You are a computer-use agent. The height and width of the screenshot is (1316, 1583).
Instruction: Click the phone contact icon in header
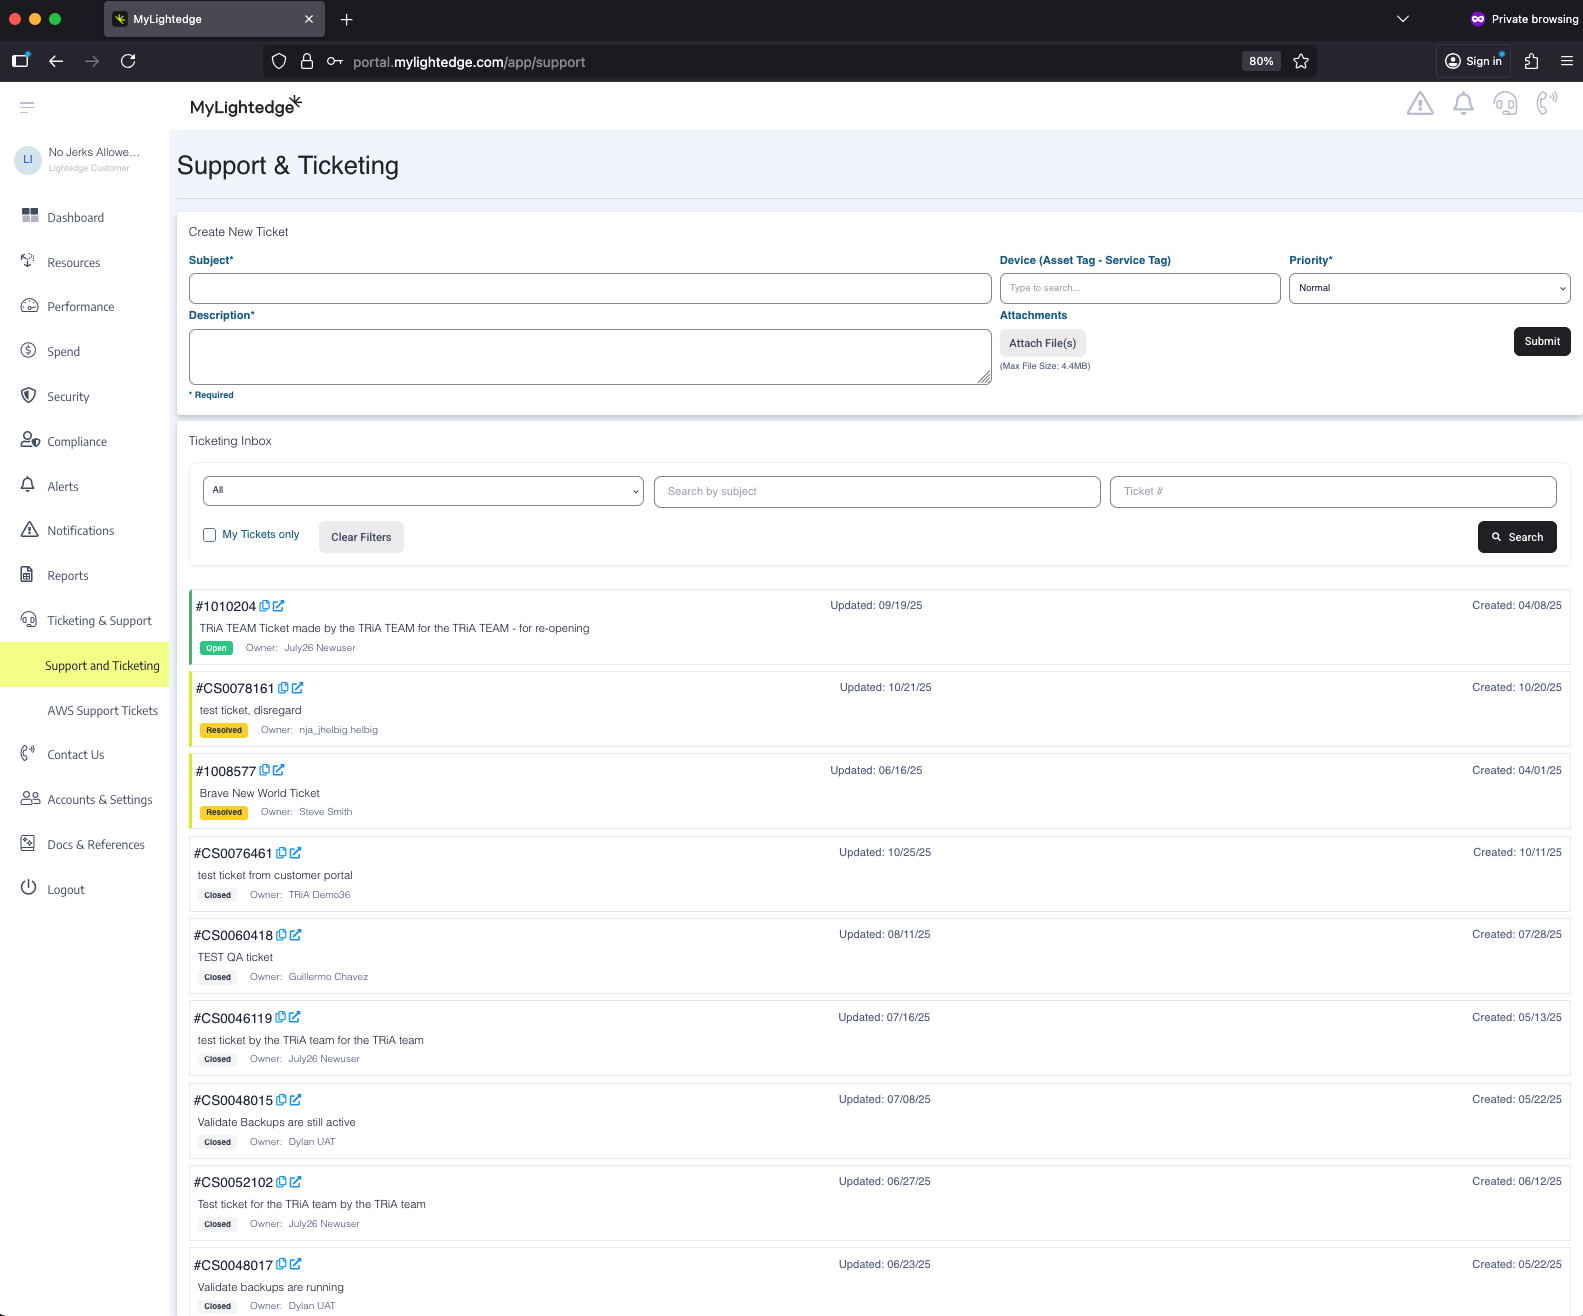click(x=1547, y=104)
